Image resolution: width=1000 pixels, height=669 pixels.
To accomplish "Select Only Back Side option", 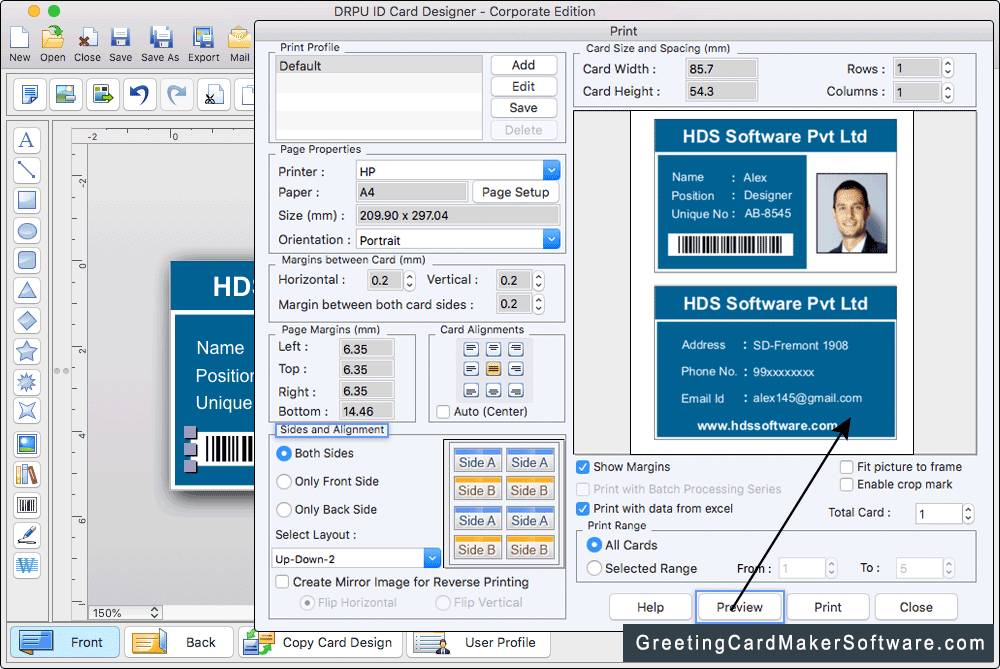I will point(284,510).
